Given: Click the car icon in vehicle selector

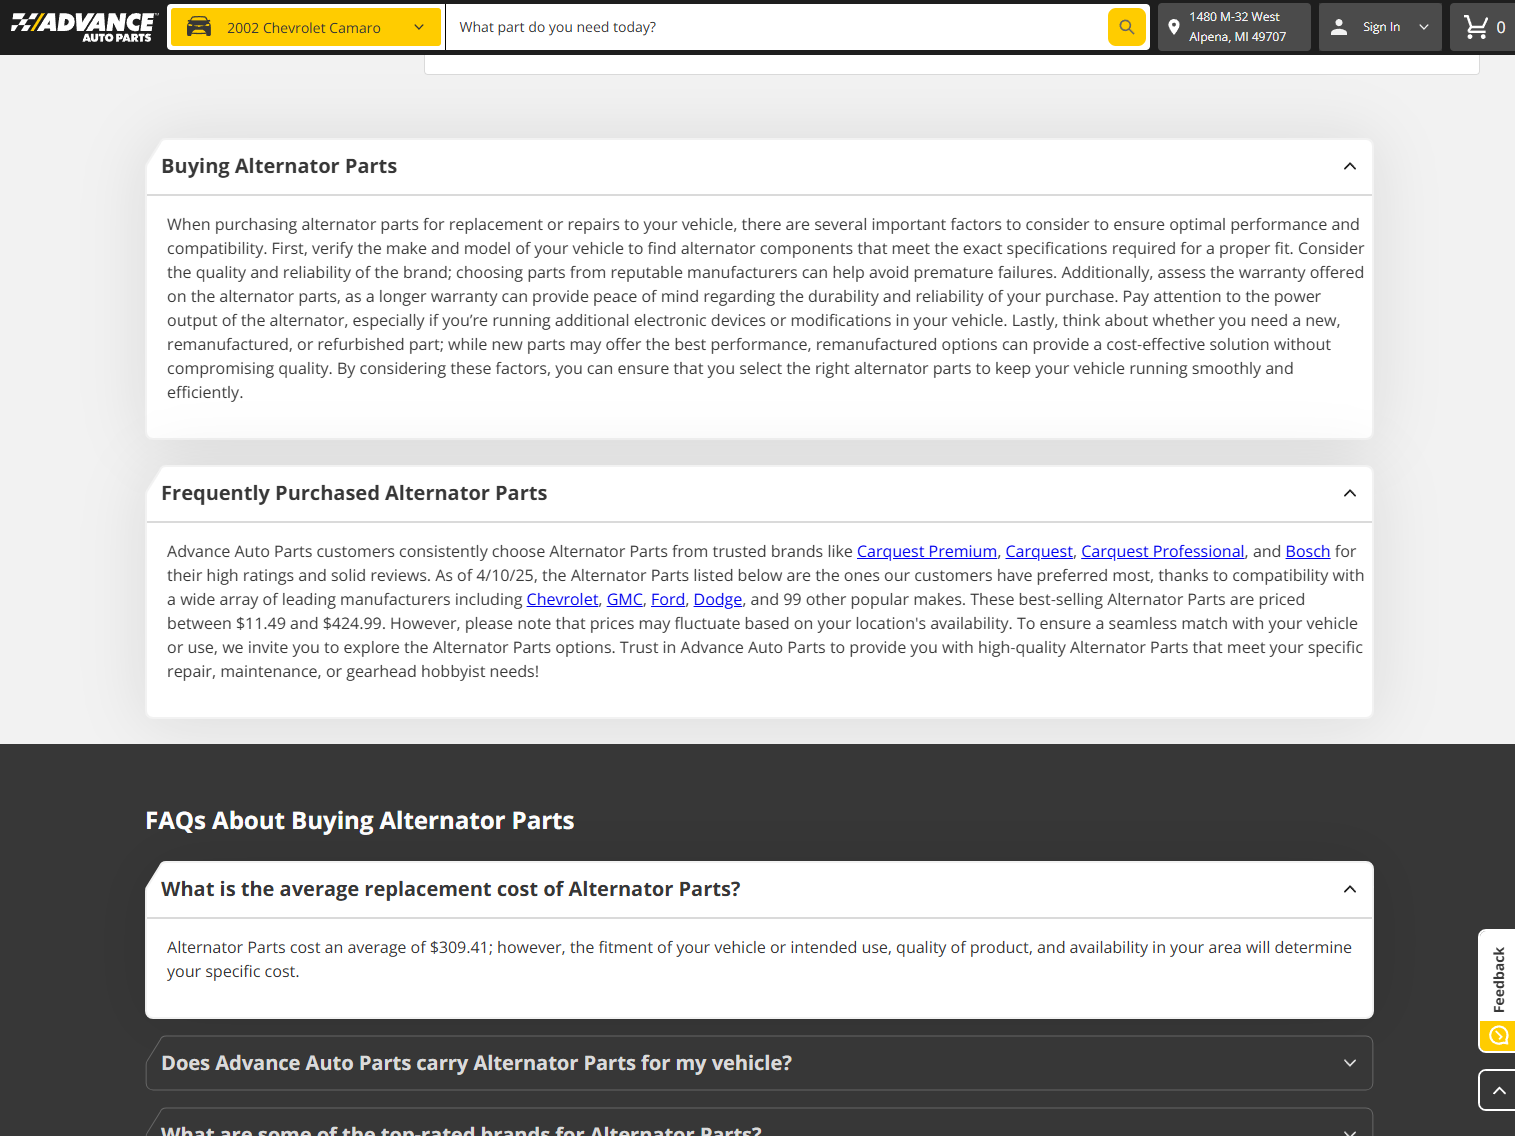Looking at the screenshot, I should tap(199, 27).
